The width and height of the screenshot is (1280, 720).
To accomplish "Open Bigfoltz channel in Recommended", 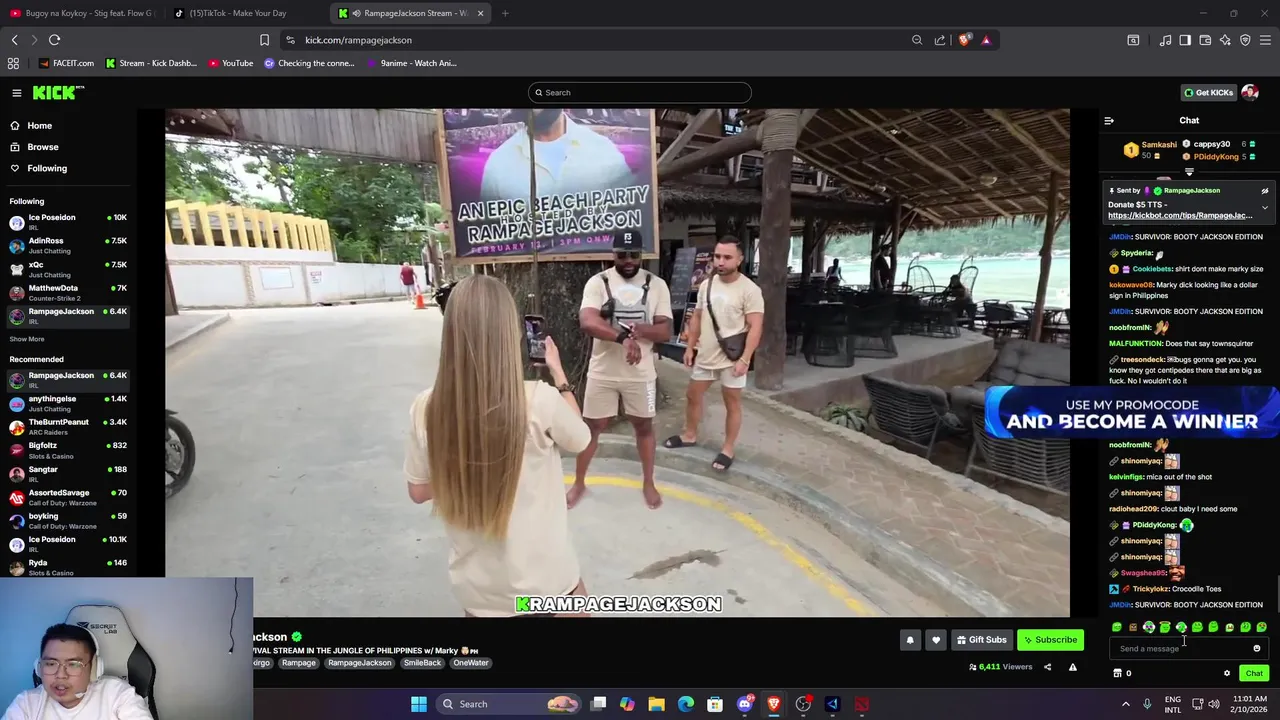I will 68,450.
